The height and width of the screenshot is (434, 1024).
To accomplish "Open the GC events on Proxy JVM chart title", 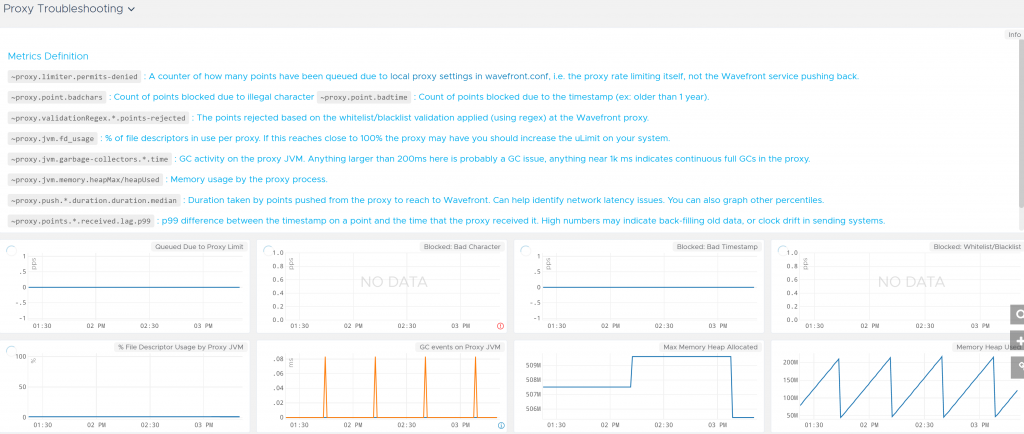I will coord(459,347).
